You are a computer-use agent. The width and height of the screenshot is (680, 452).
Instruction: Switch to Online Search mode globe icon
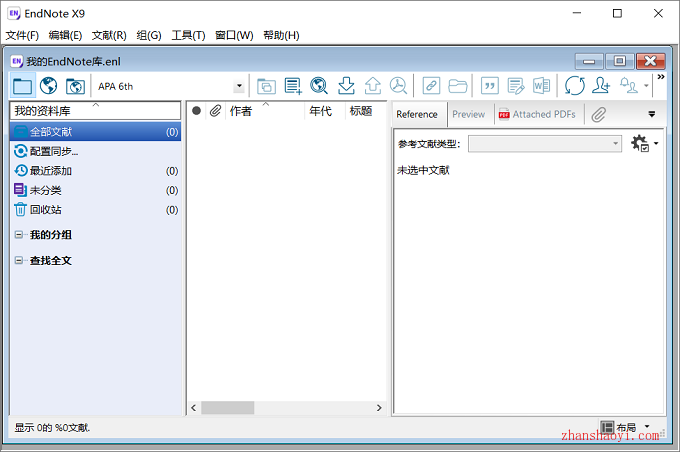[49, 86]
